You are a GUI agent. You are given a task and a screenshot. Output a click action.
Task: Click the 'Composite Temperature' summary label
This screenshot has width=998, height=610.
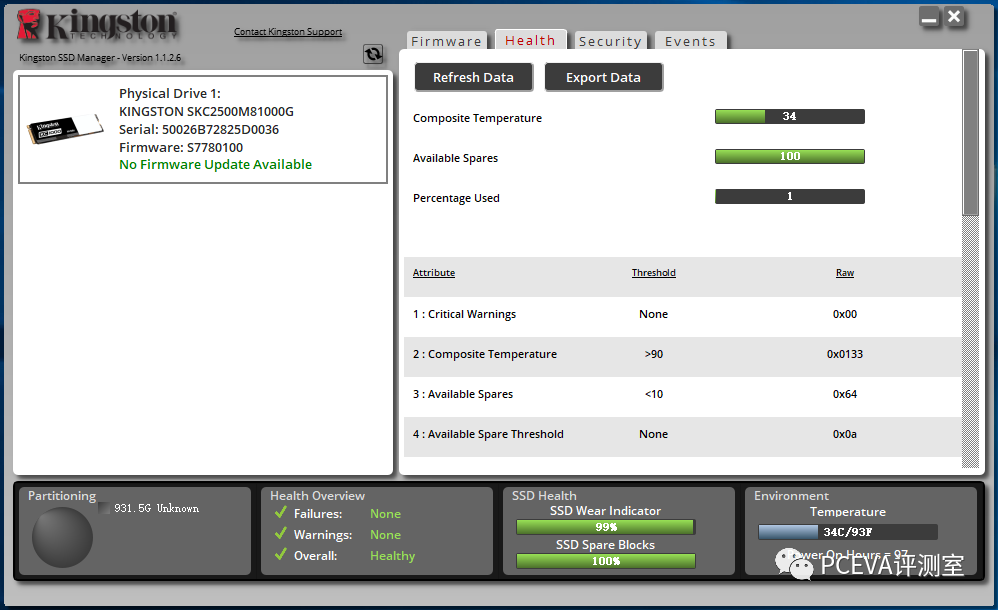tap(477, 118)
